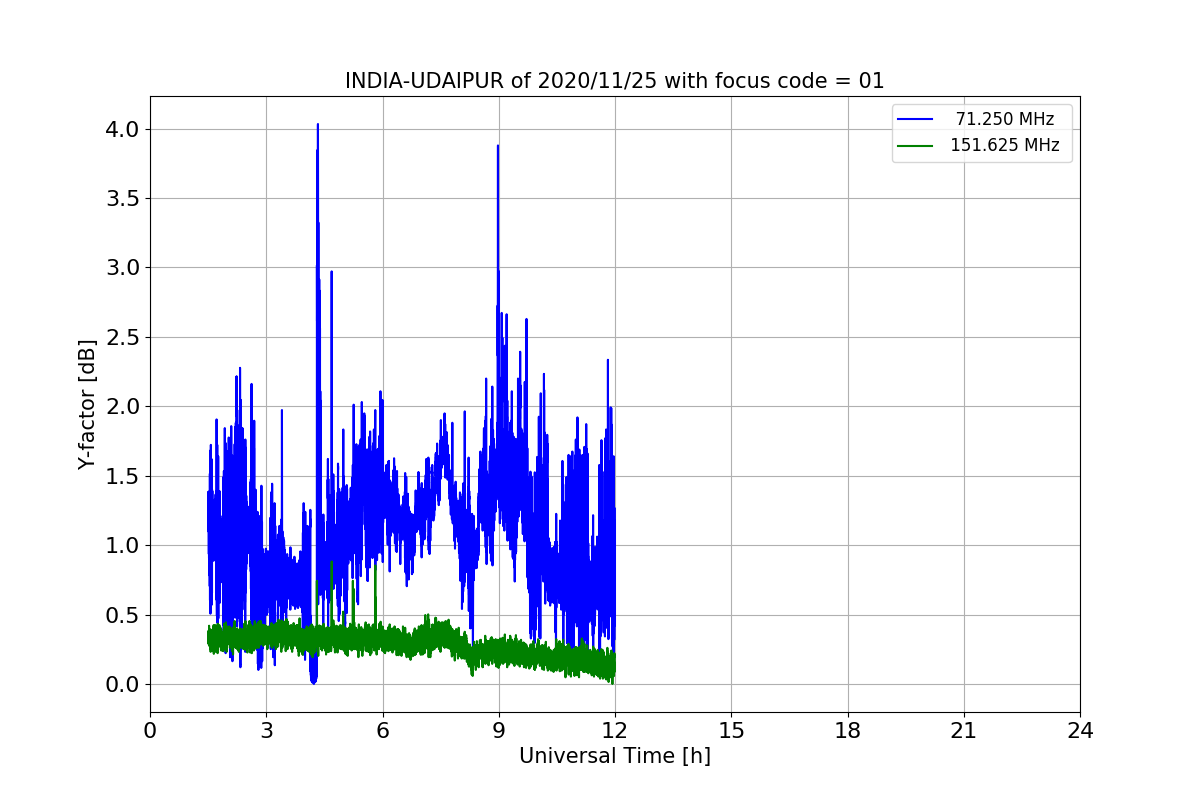Click y-axis tick label 0.0
The height and width of the screenshot is (800, 1200).
point(124,685)
